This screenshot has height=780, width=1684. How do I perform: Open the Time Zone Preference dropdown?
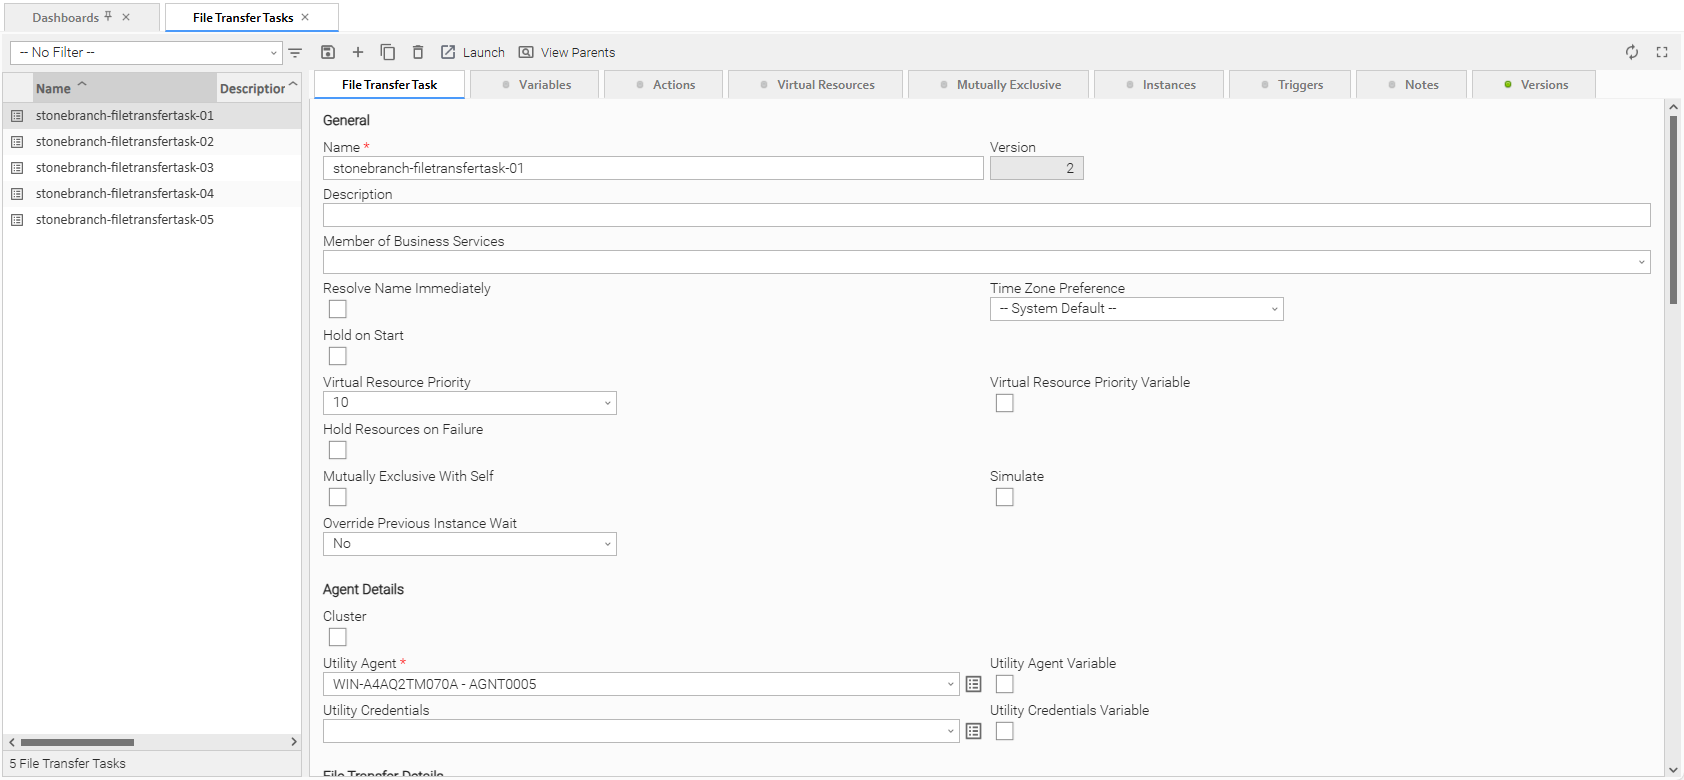[1136, 309]
